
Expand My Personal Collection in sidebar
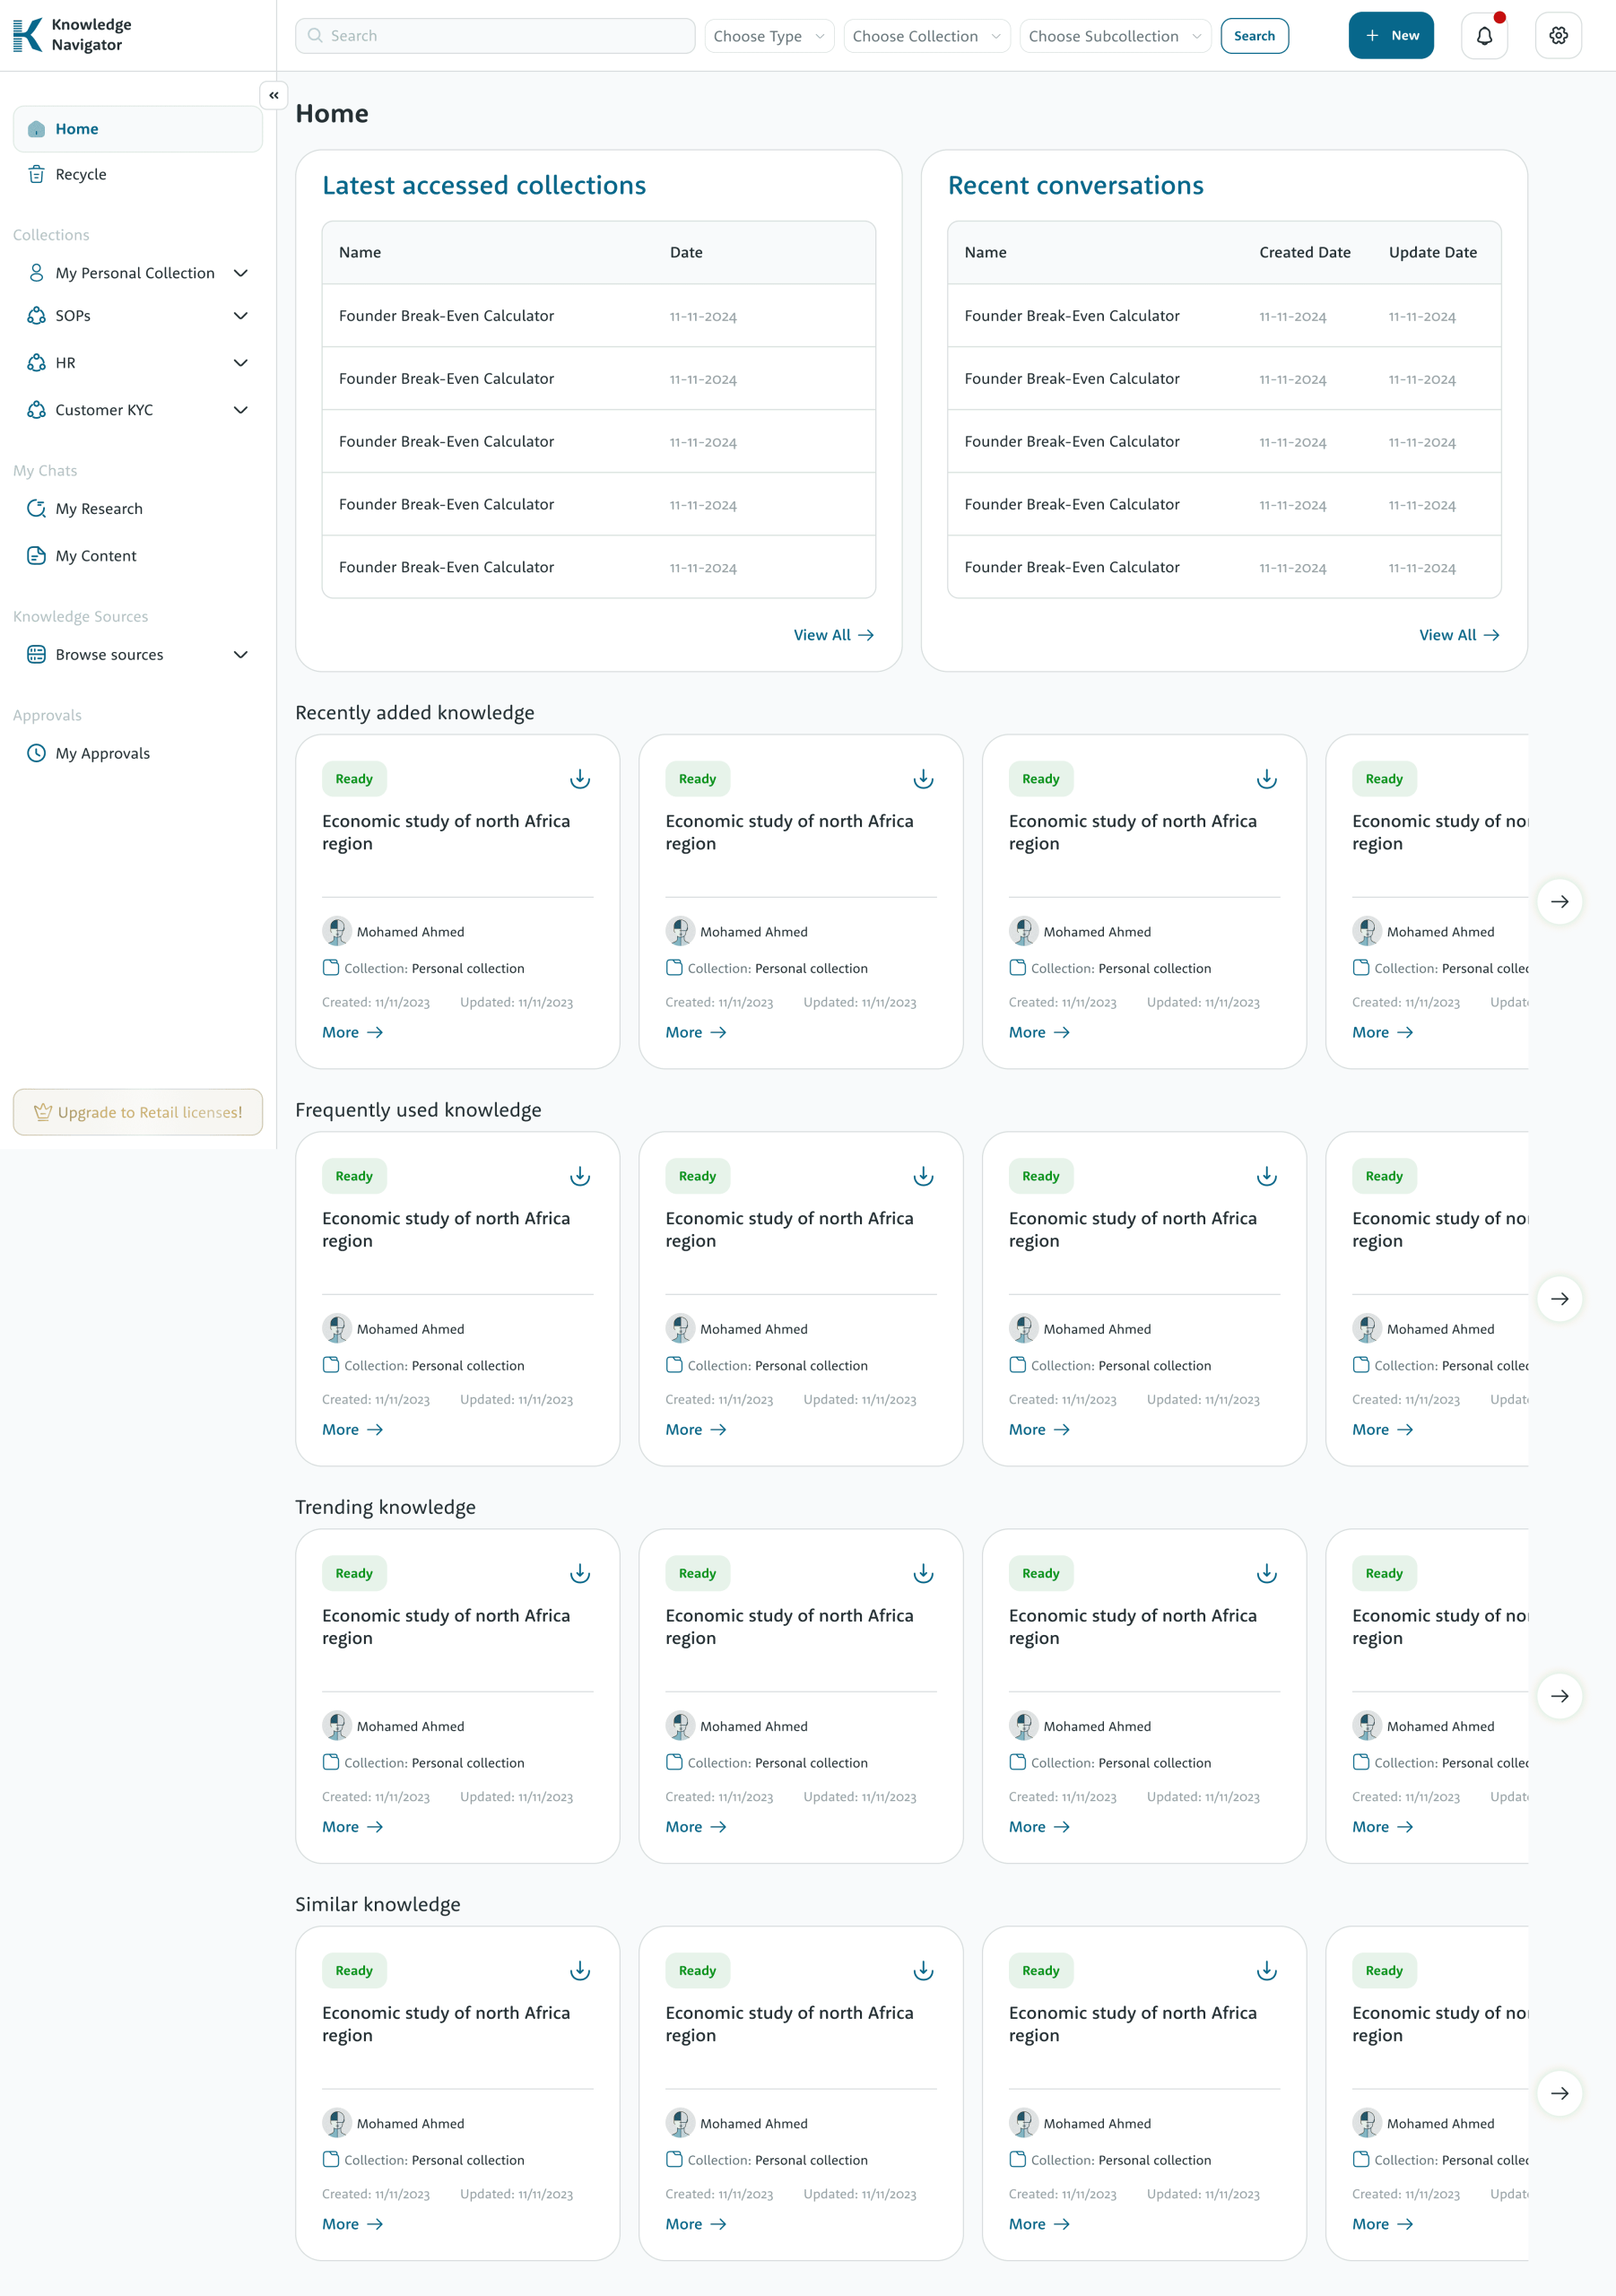(240, 273)
